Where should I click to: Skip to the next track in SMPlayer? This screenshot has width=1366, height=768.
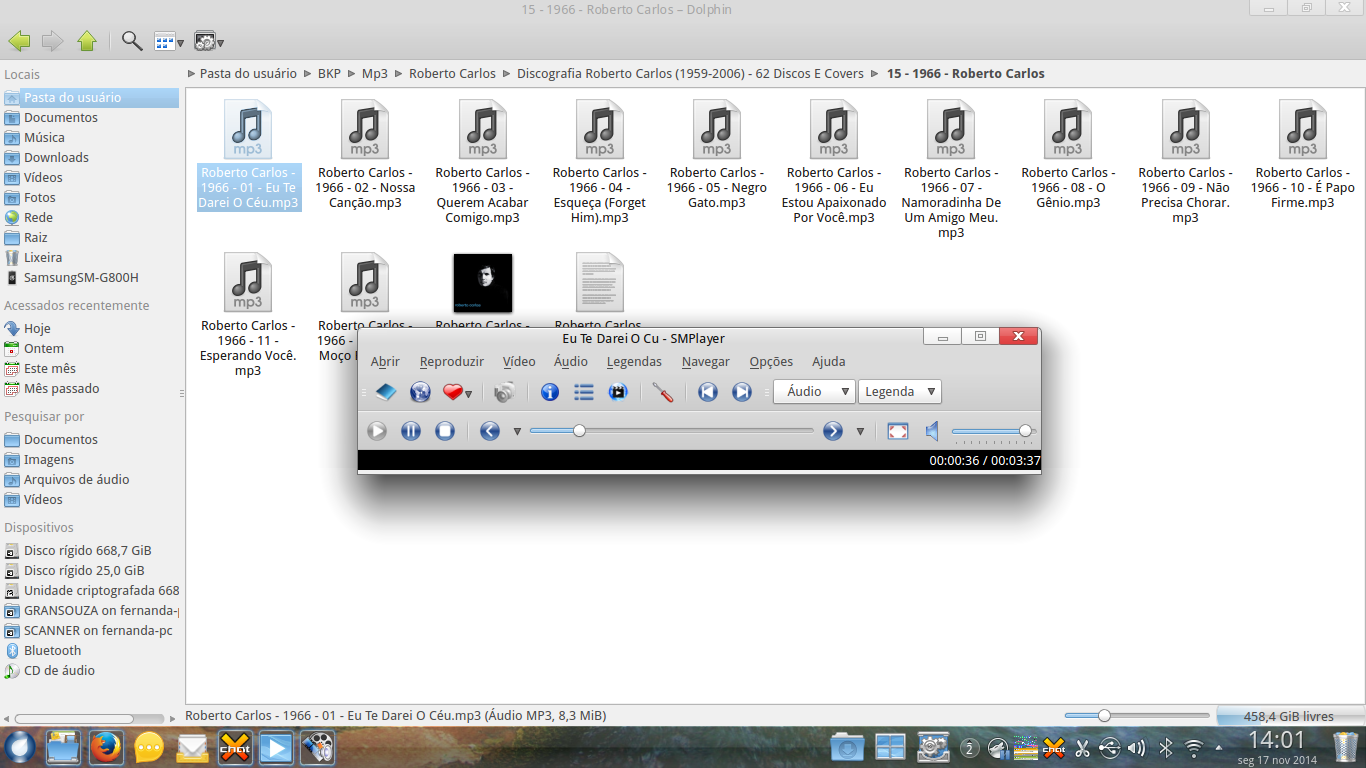[742, 392]
